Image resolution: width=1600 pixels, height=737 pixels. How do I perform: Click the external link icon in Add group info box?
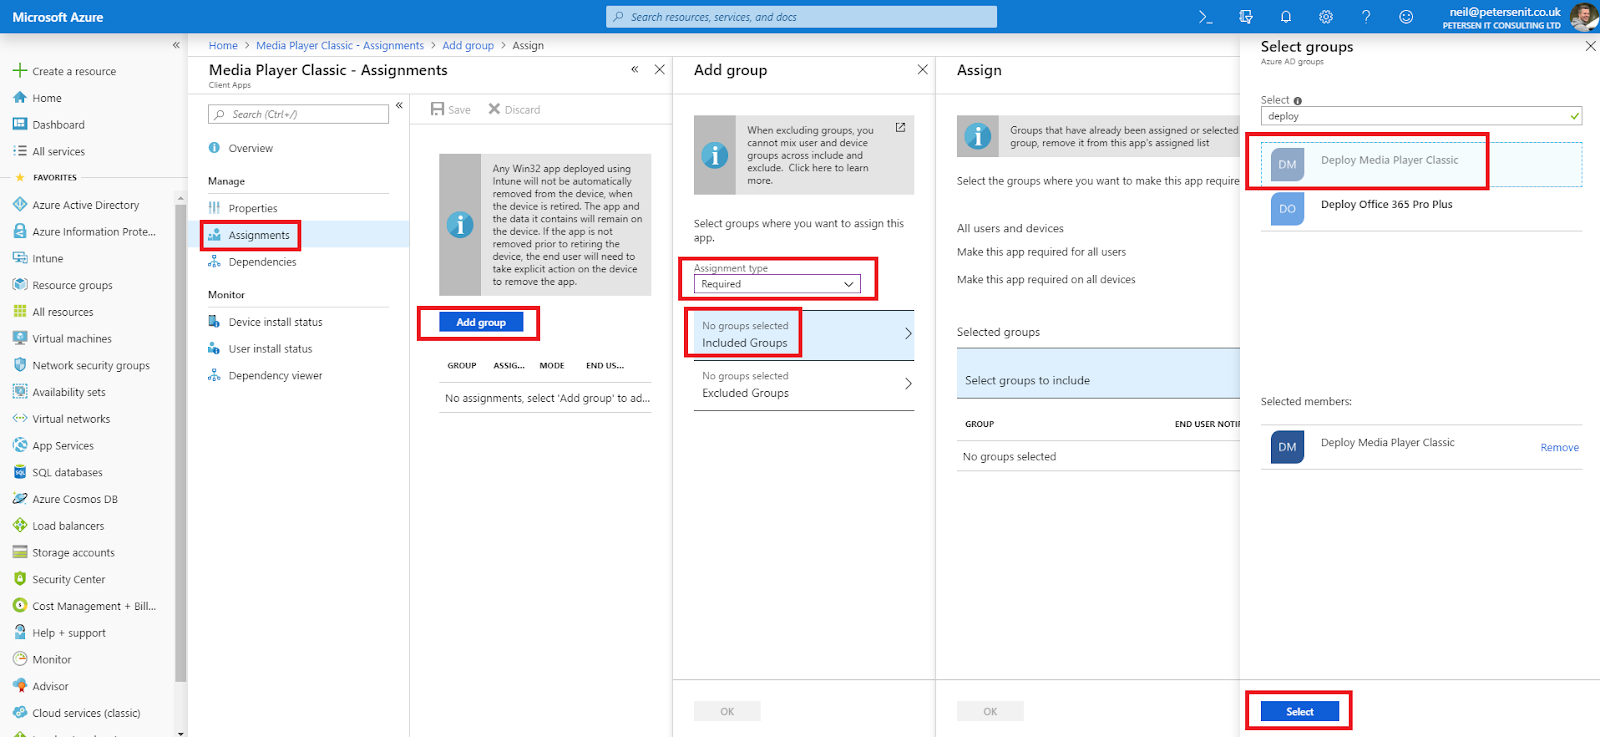point(900,128)
